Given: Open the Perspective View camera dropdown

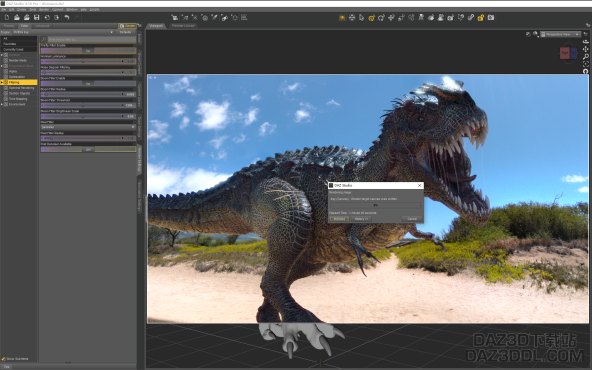Looking at the screenshot, I should click(x=560, y=34).
